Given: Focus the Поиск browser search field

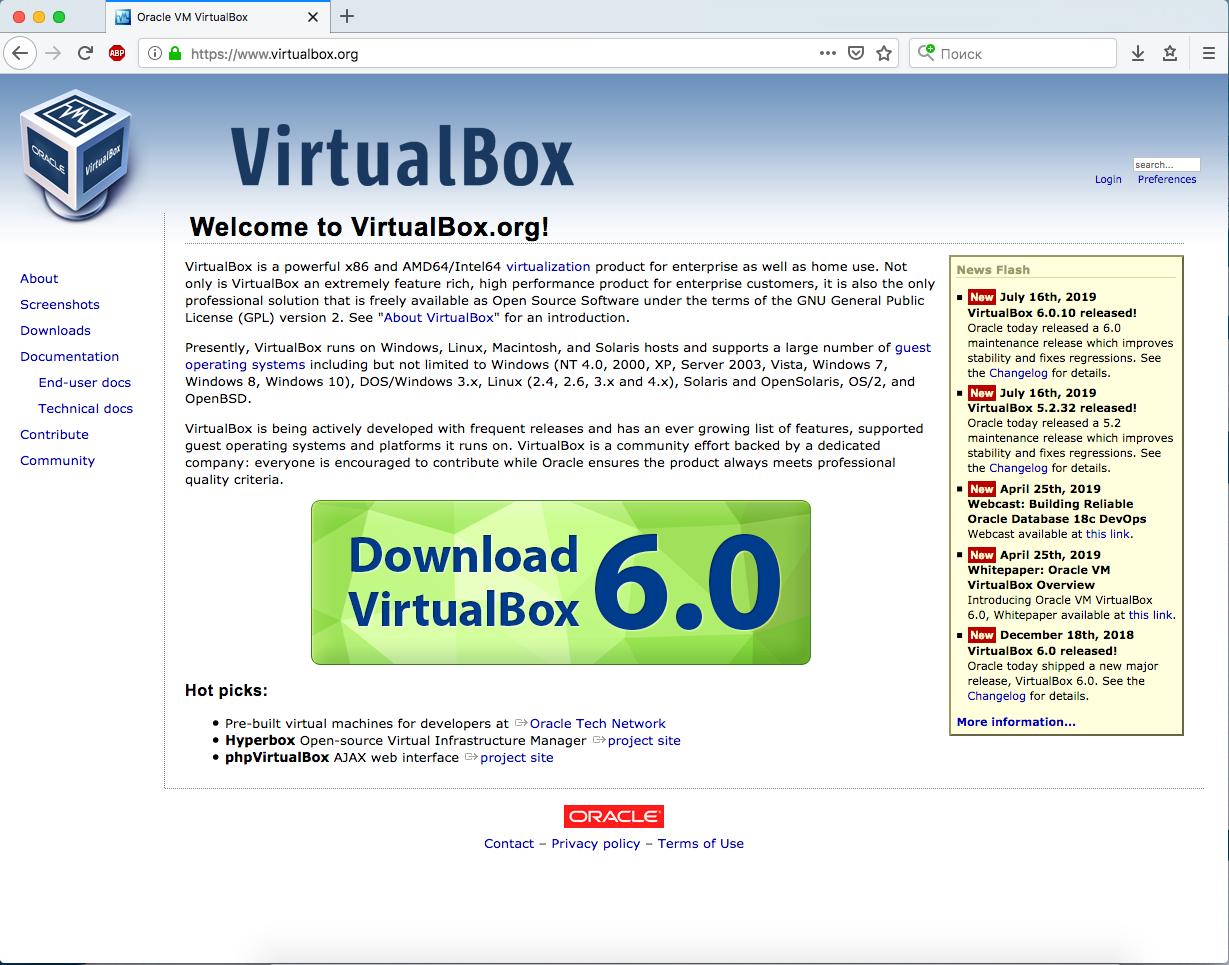Looking at the screenshot, I should (1012, 53).
